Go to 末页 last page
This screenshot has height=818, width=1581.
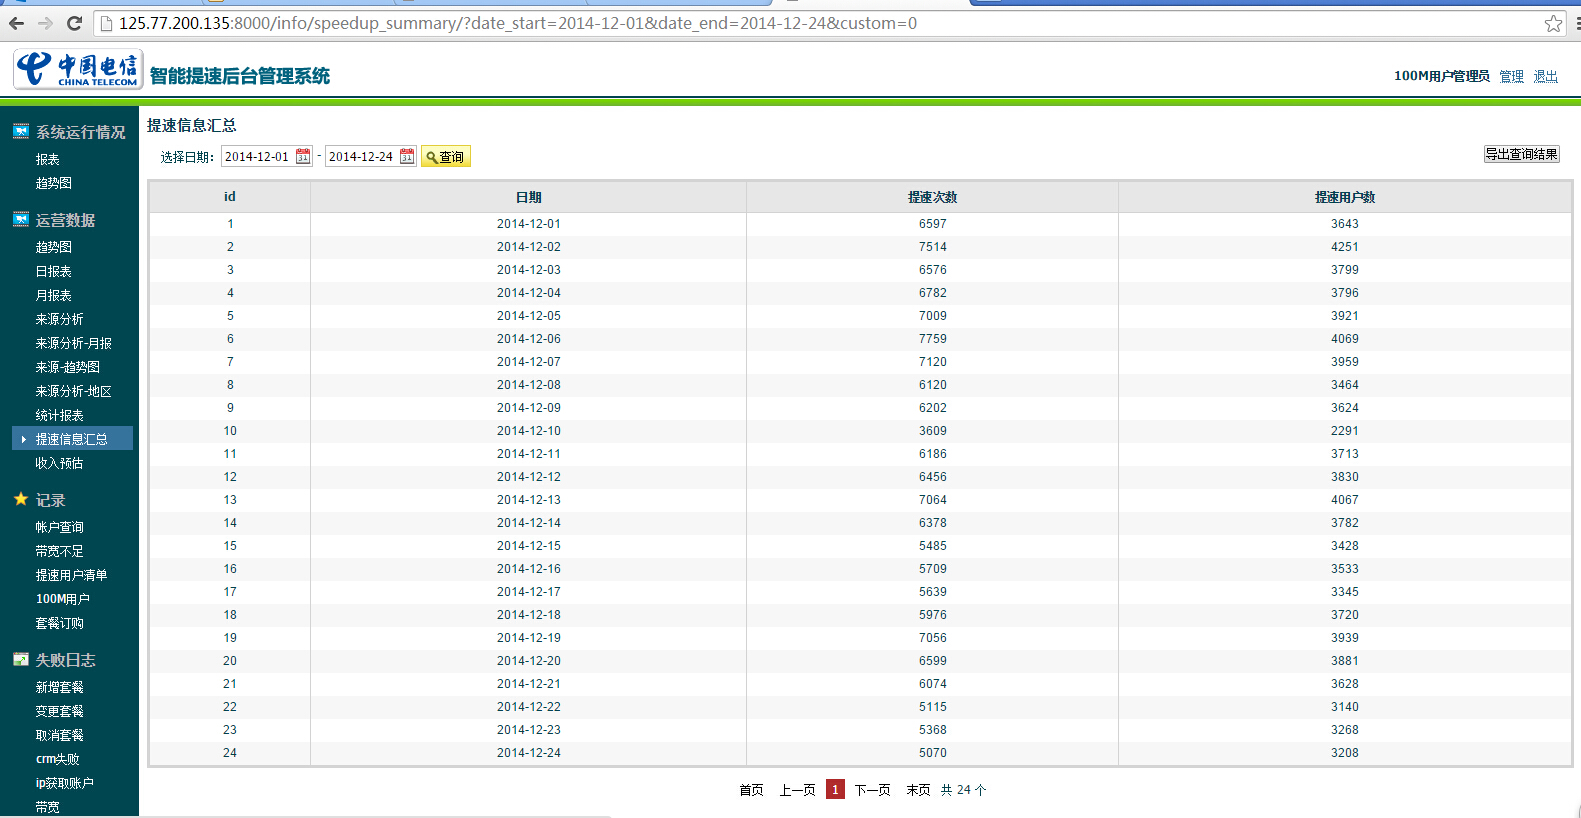tap(918, 790)
